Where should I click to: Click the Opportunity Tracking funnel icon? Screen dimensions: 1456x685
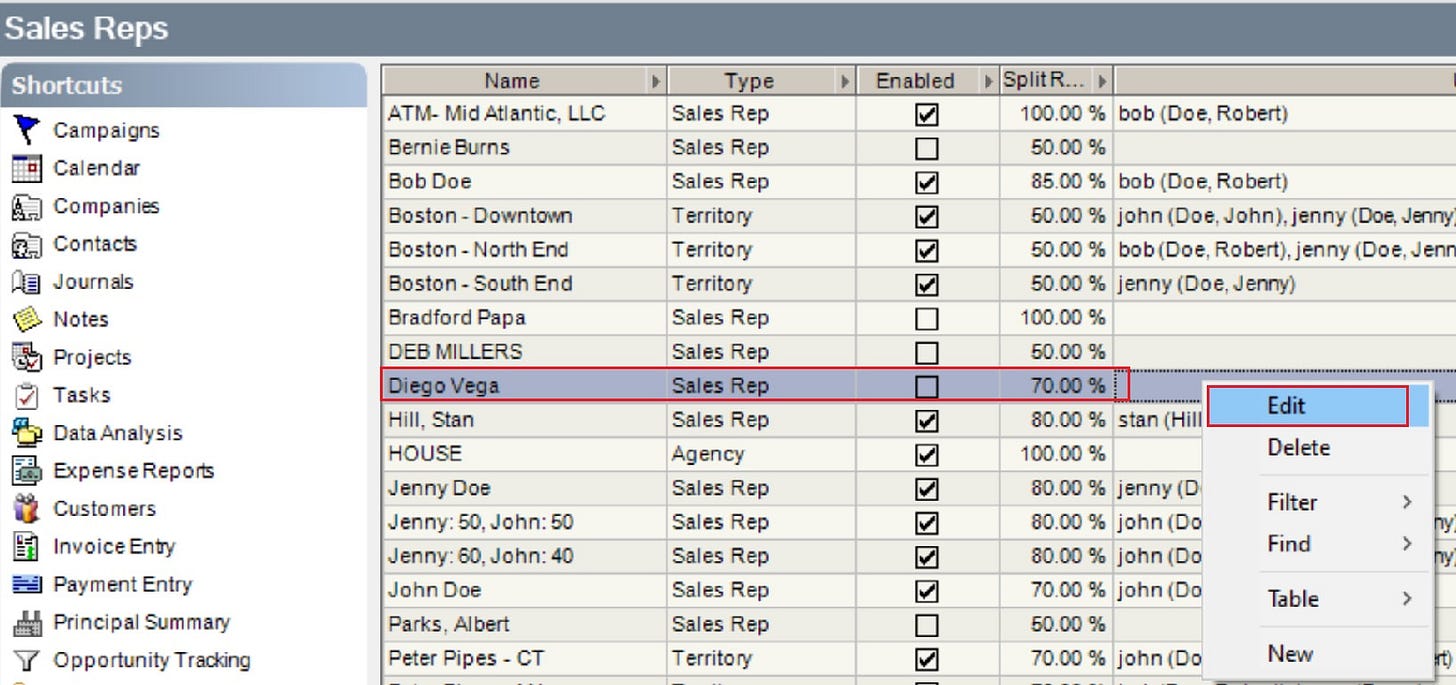pos(27,660)
